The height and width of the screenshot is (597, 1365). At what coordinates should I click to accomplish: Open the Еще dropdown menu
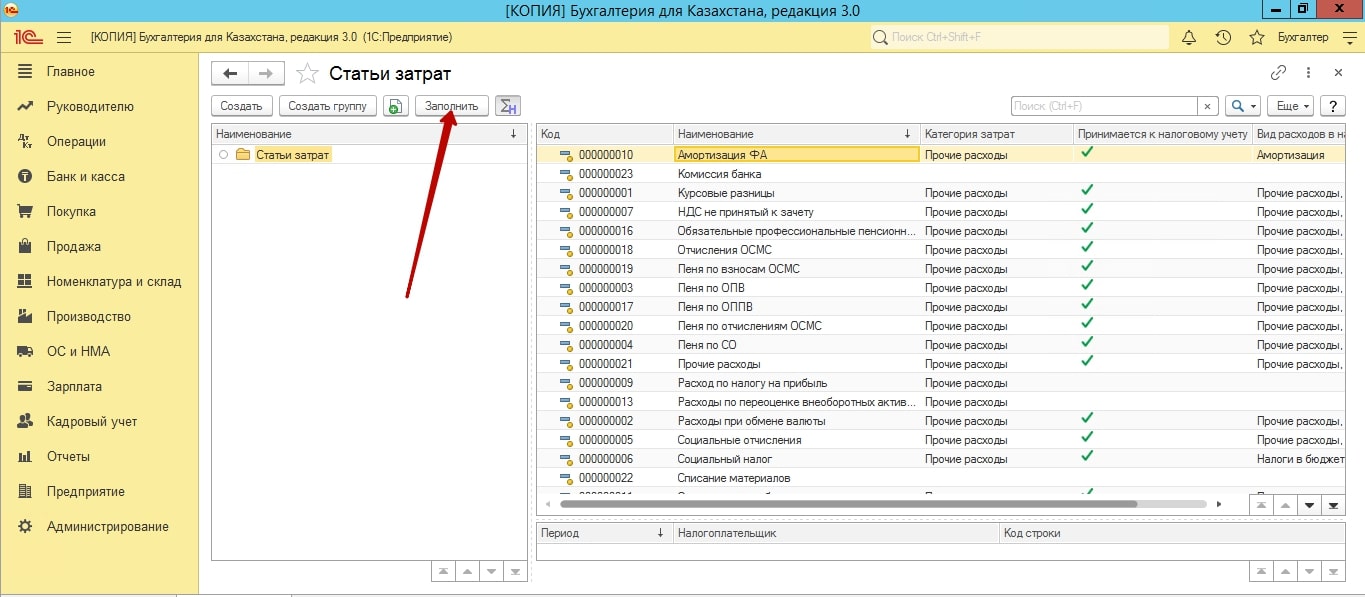pyautogui.click(x=1290, y=106)
